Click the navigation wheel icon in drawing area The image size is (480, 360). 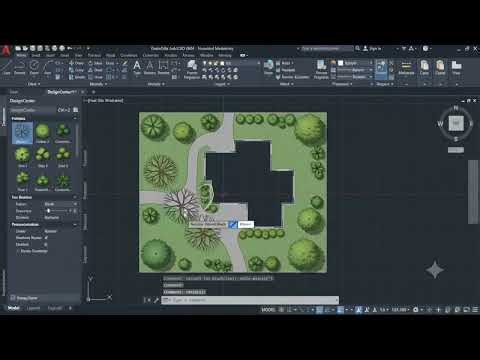click(x=435, y=269)
